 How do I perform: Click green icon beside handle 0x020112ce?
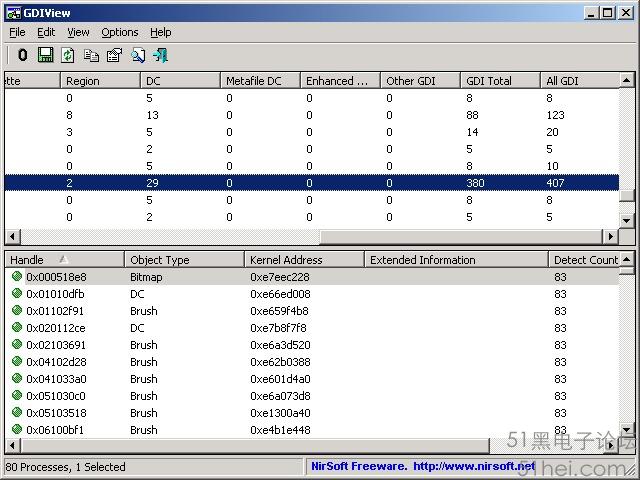pos(17,327)
